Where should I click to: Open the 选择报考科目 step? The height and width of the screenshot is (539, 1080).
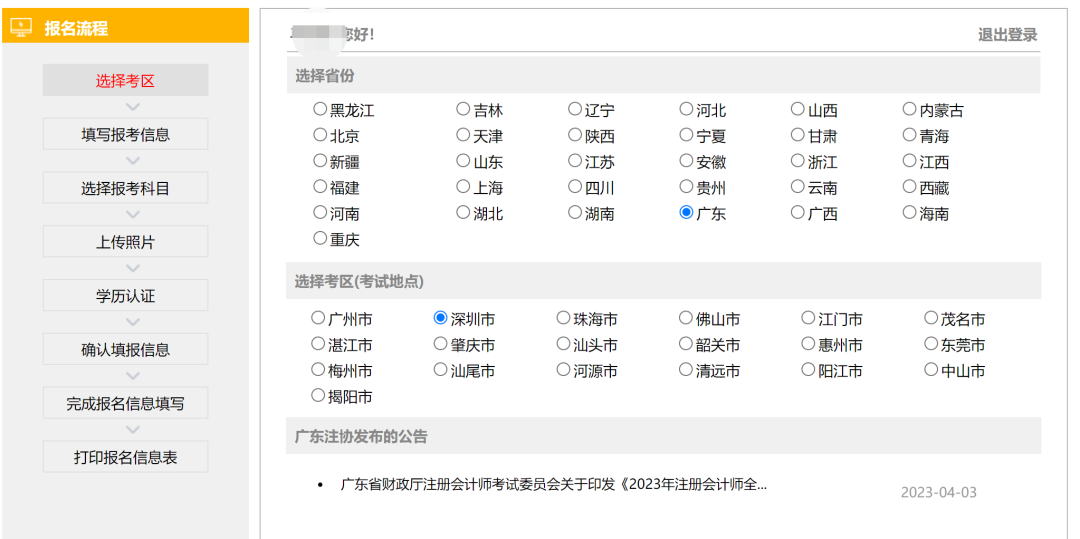click(x=125, y=188)
